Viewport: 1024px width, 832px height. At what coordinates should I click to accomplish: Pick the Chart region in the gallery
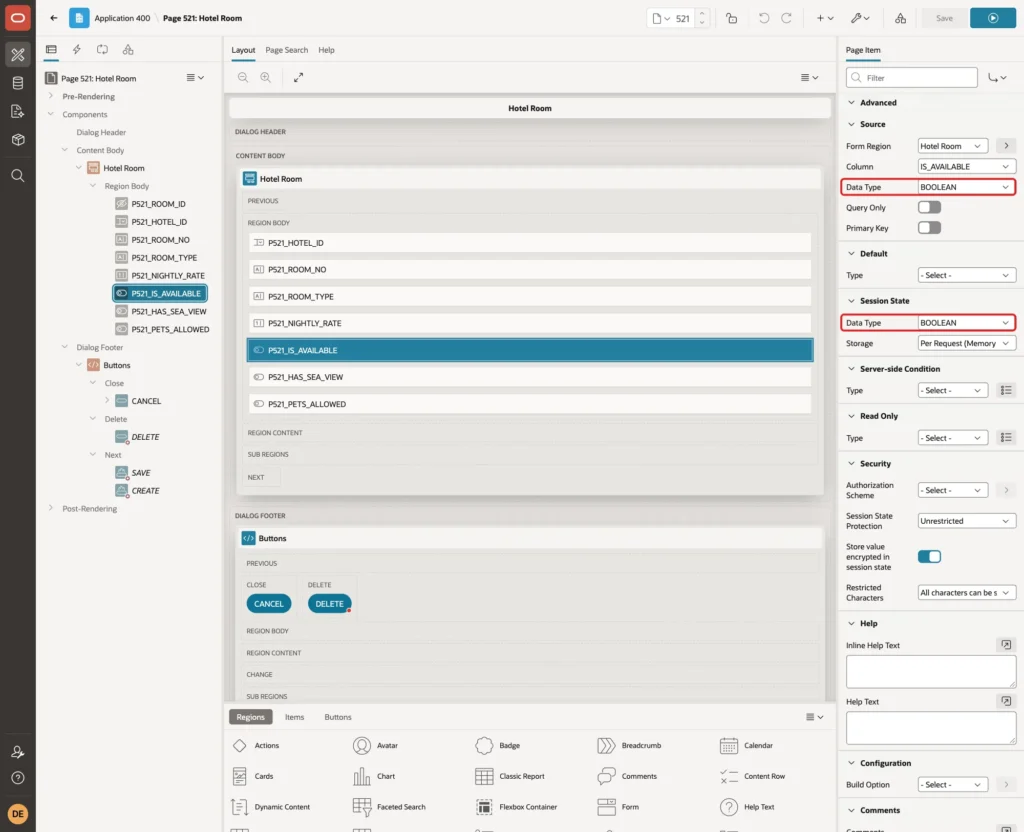[x=374, y=776]
